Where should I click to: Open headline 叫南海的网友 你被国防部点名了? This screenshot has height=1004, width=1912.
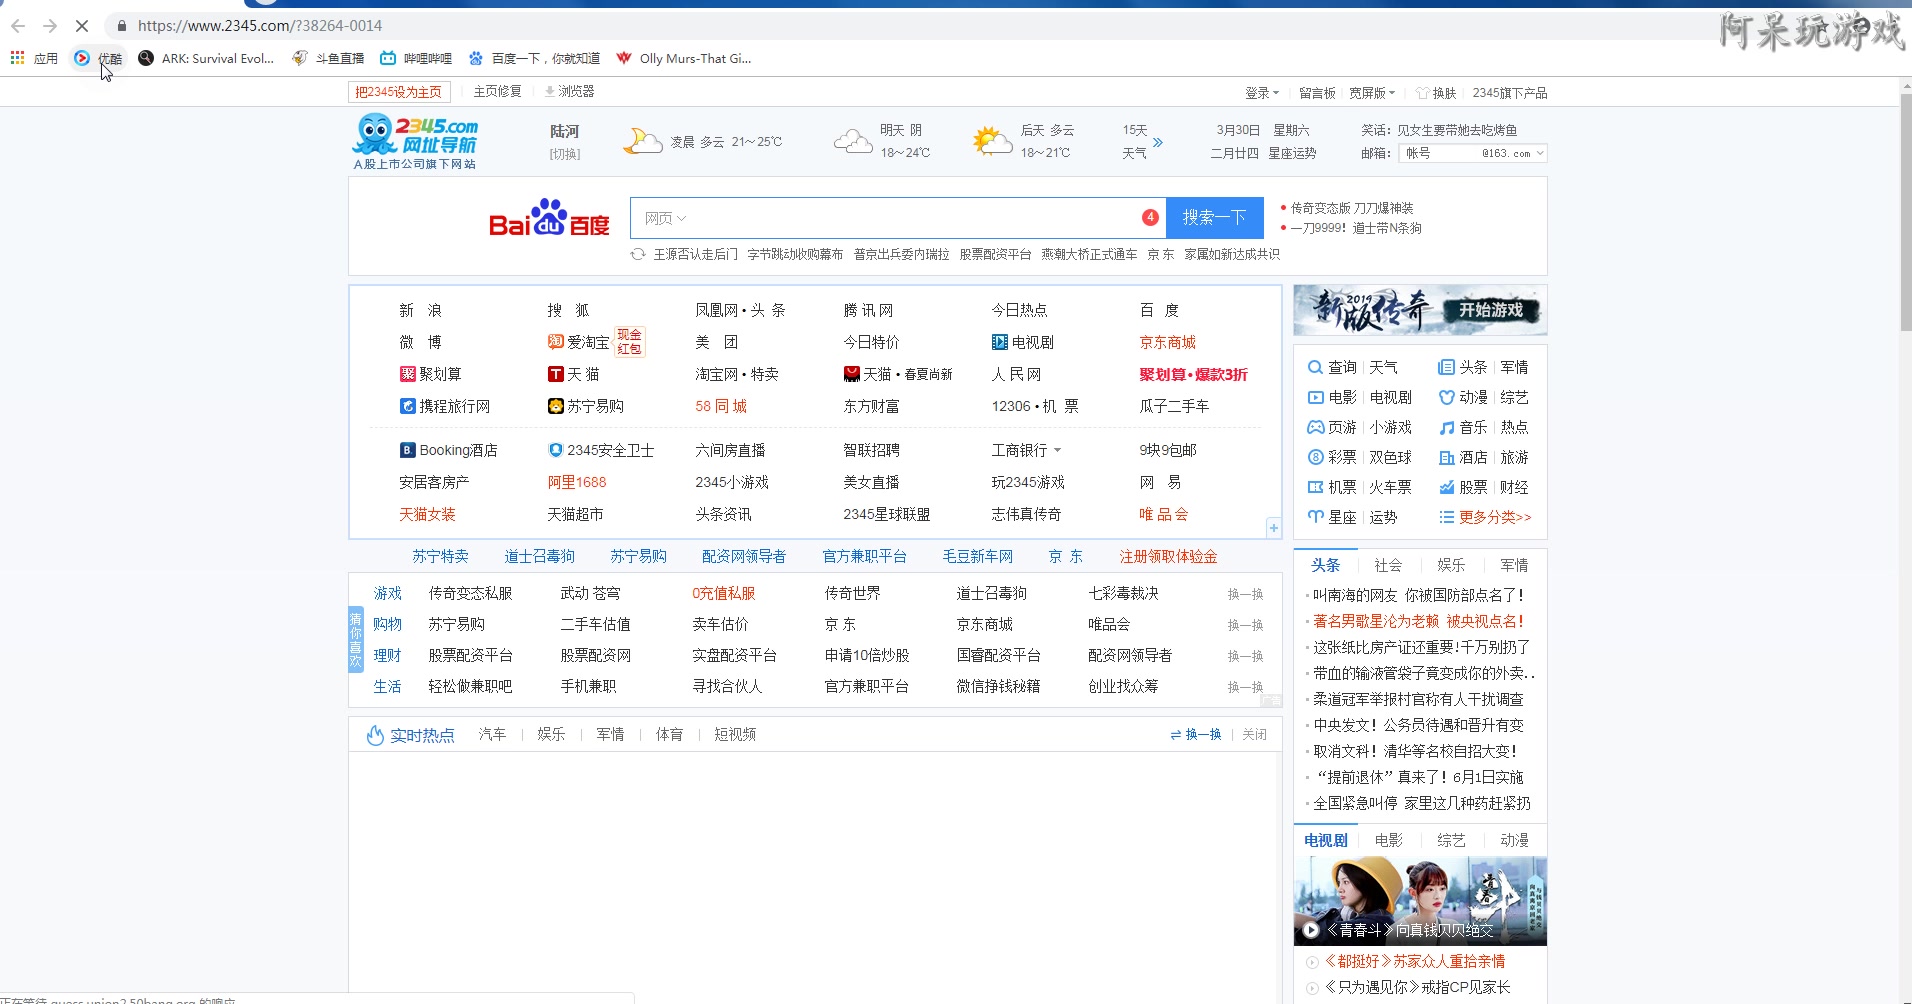click(1419, 595)
